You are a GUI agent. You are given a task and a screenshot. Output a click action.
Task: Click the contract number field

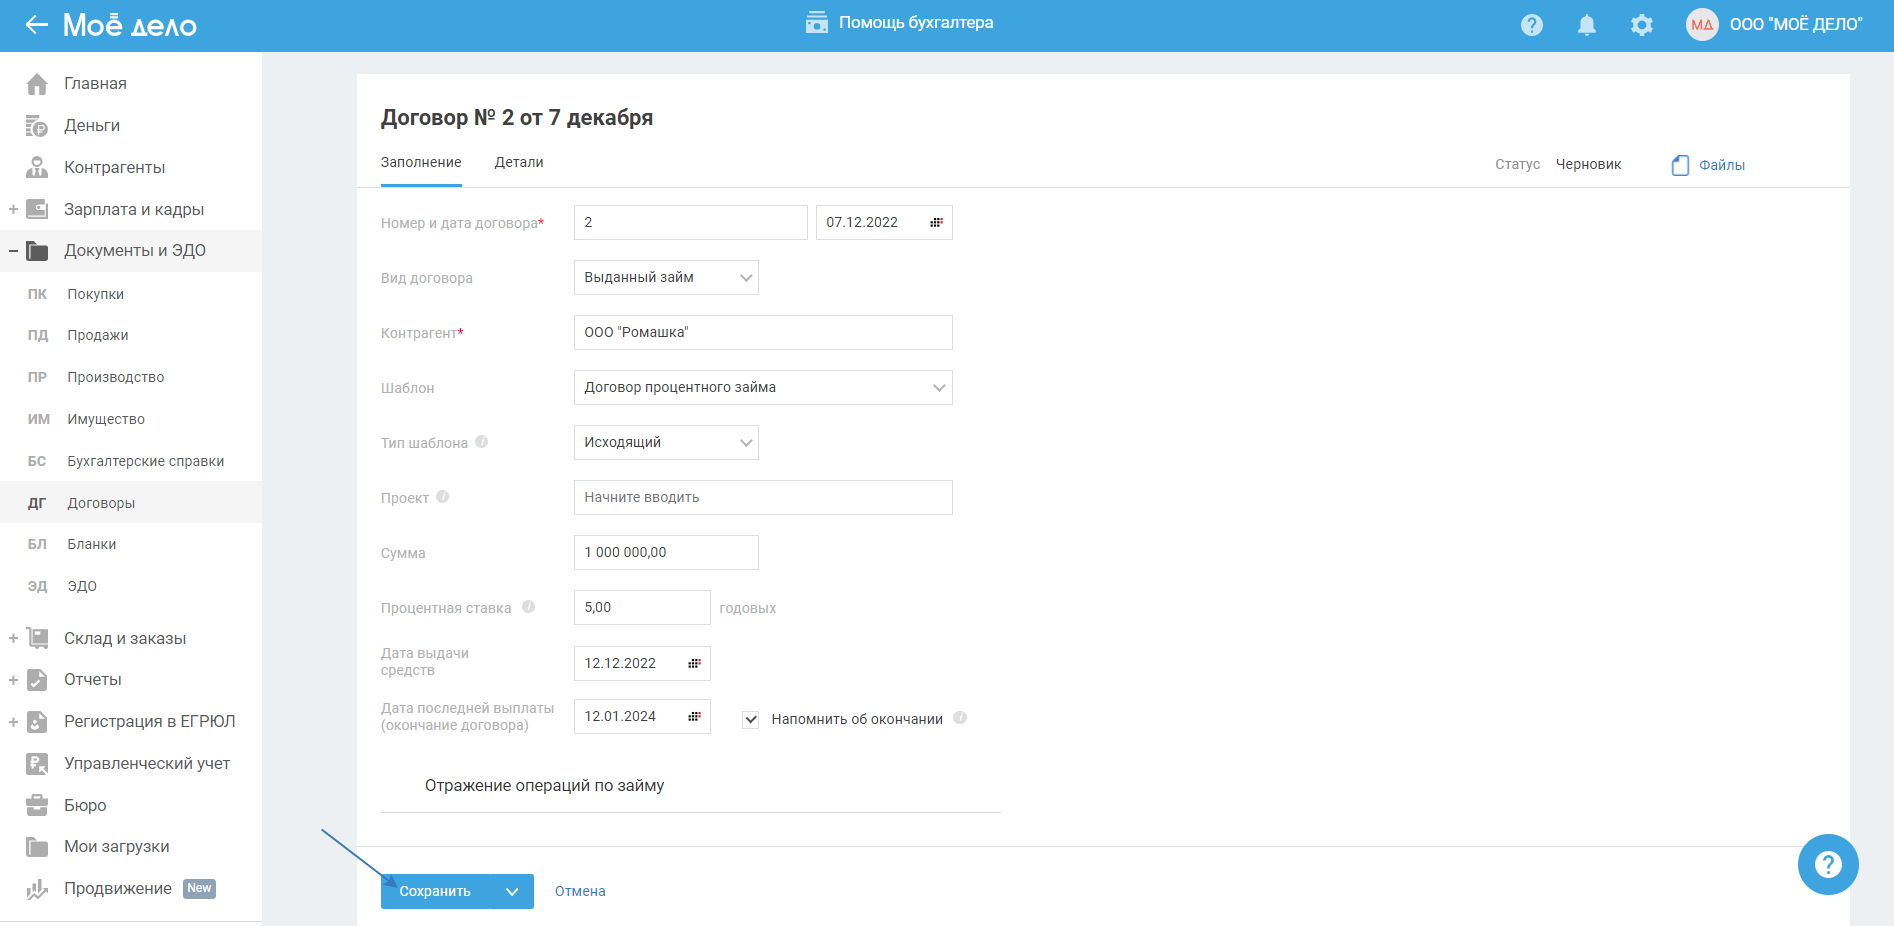[x=691, y=222]
